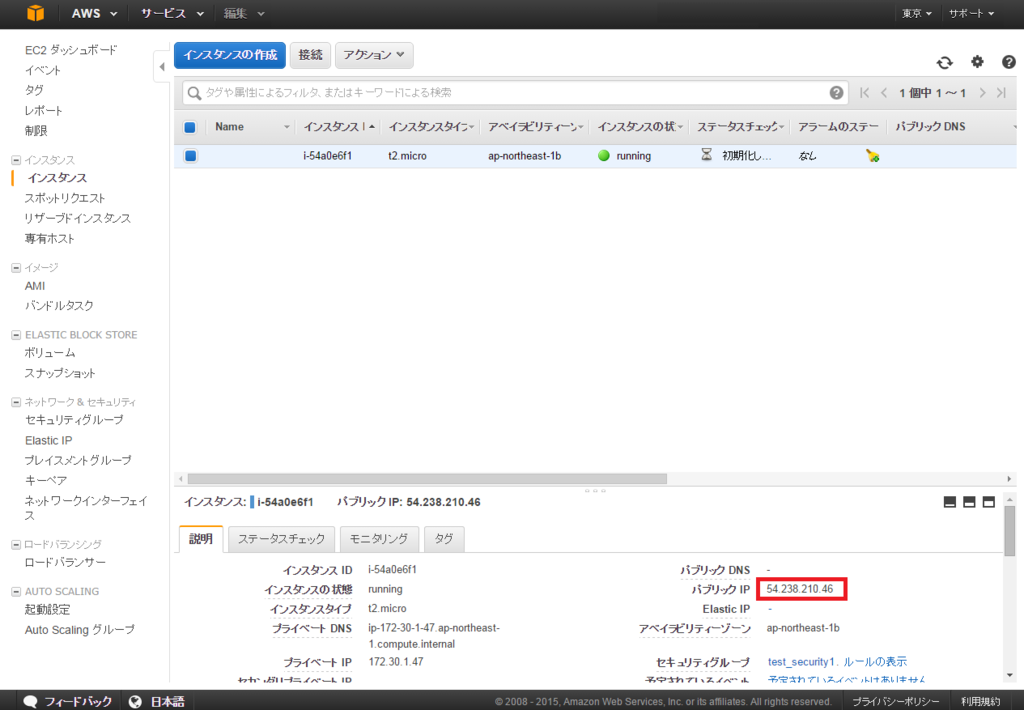Image resolution: width=1024 pixels, height=710 pixels.
Task: Switch to the モニタリング tab
Action: [x=379, y=539]
